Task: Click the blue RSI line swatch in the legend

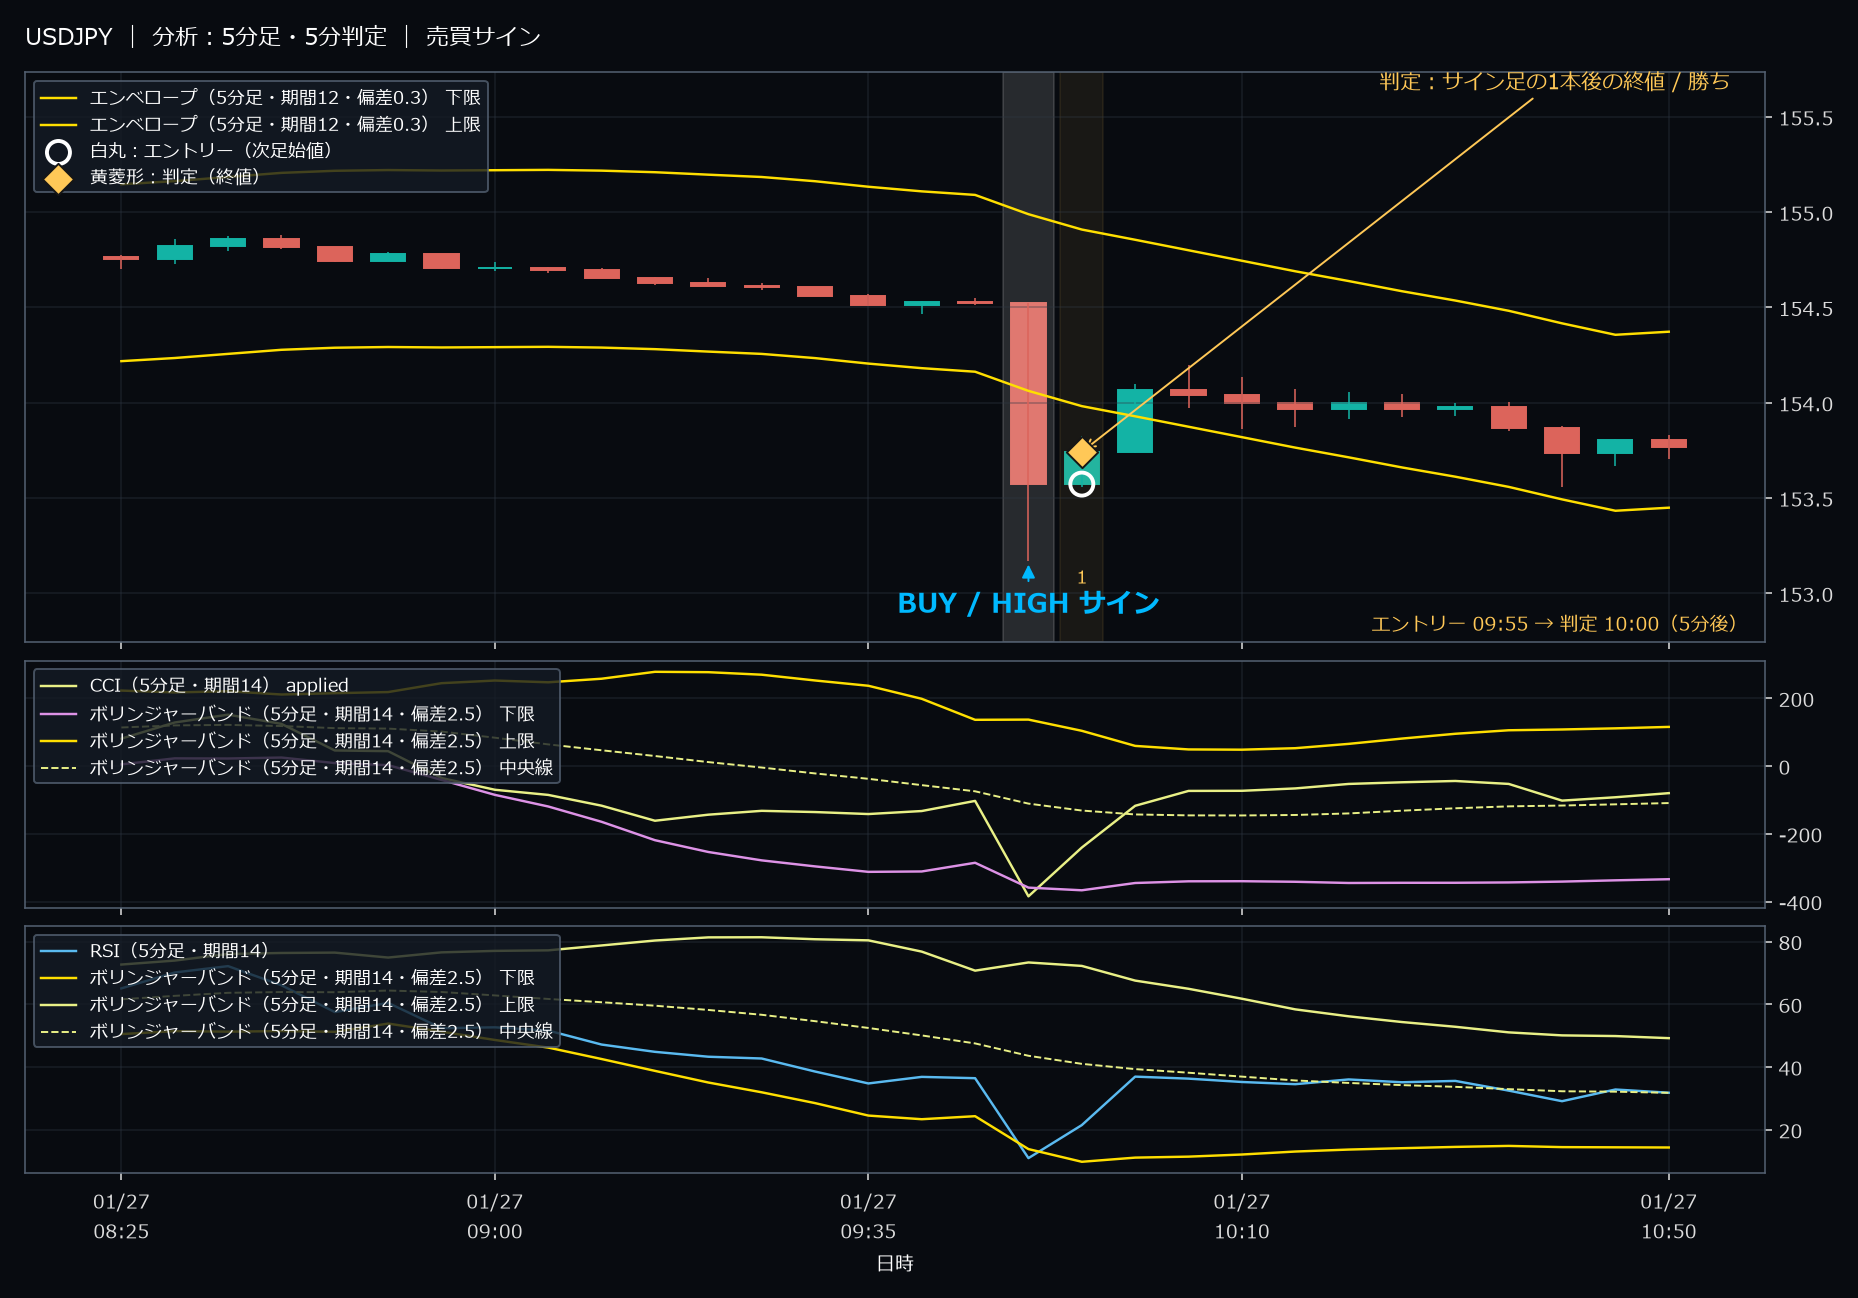Action: [x=59, y=951]
